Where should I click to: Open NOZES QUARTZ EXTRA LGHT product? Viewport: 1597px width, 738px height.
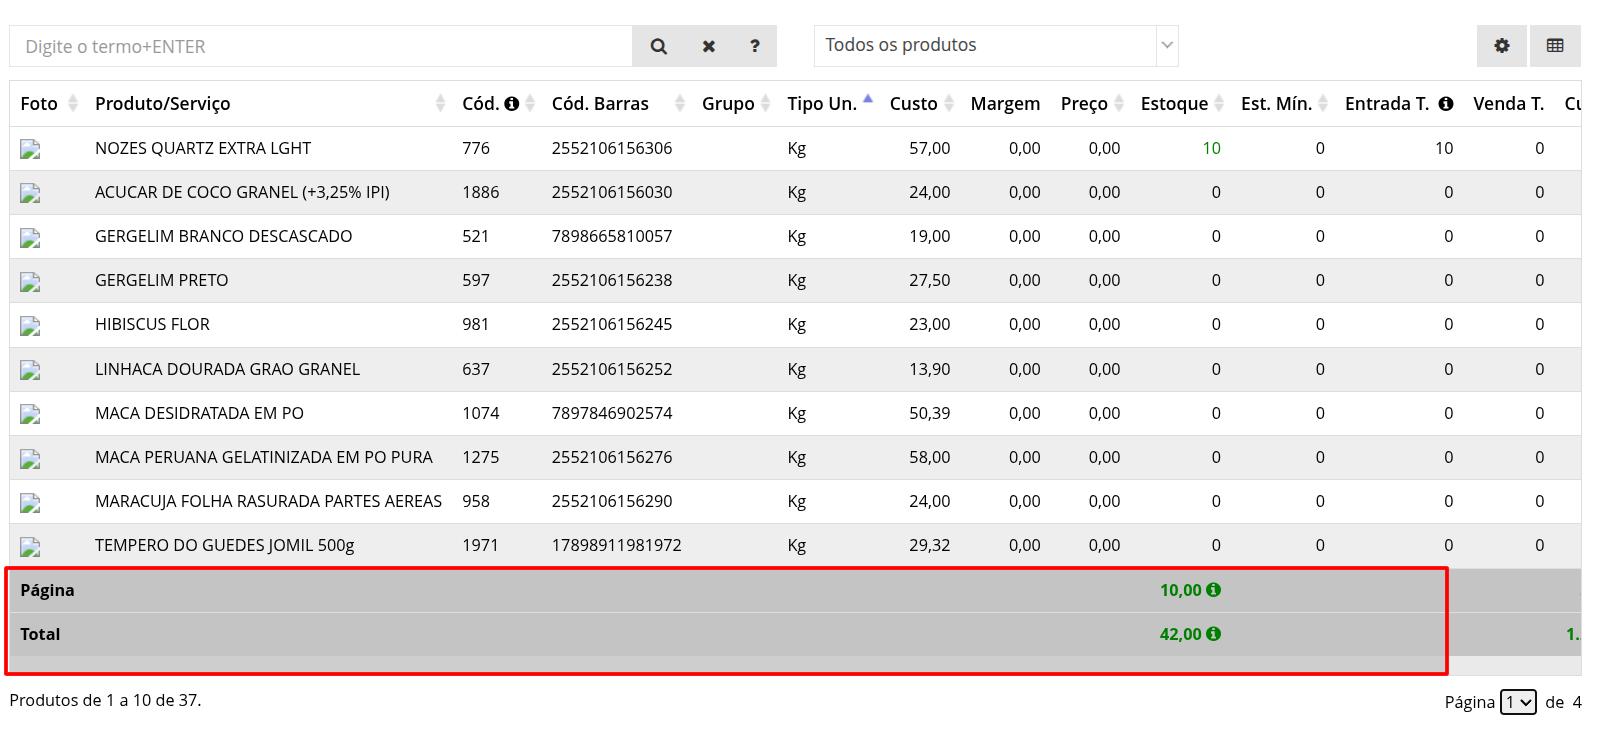pos(203,148)
